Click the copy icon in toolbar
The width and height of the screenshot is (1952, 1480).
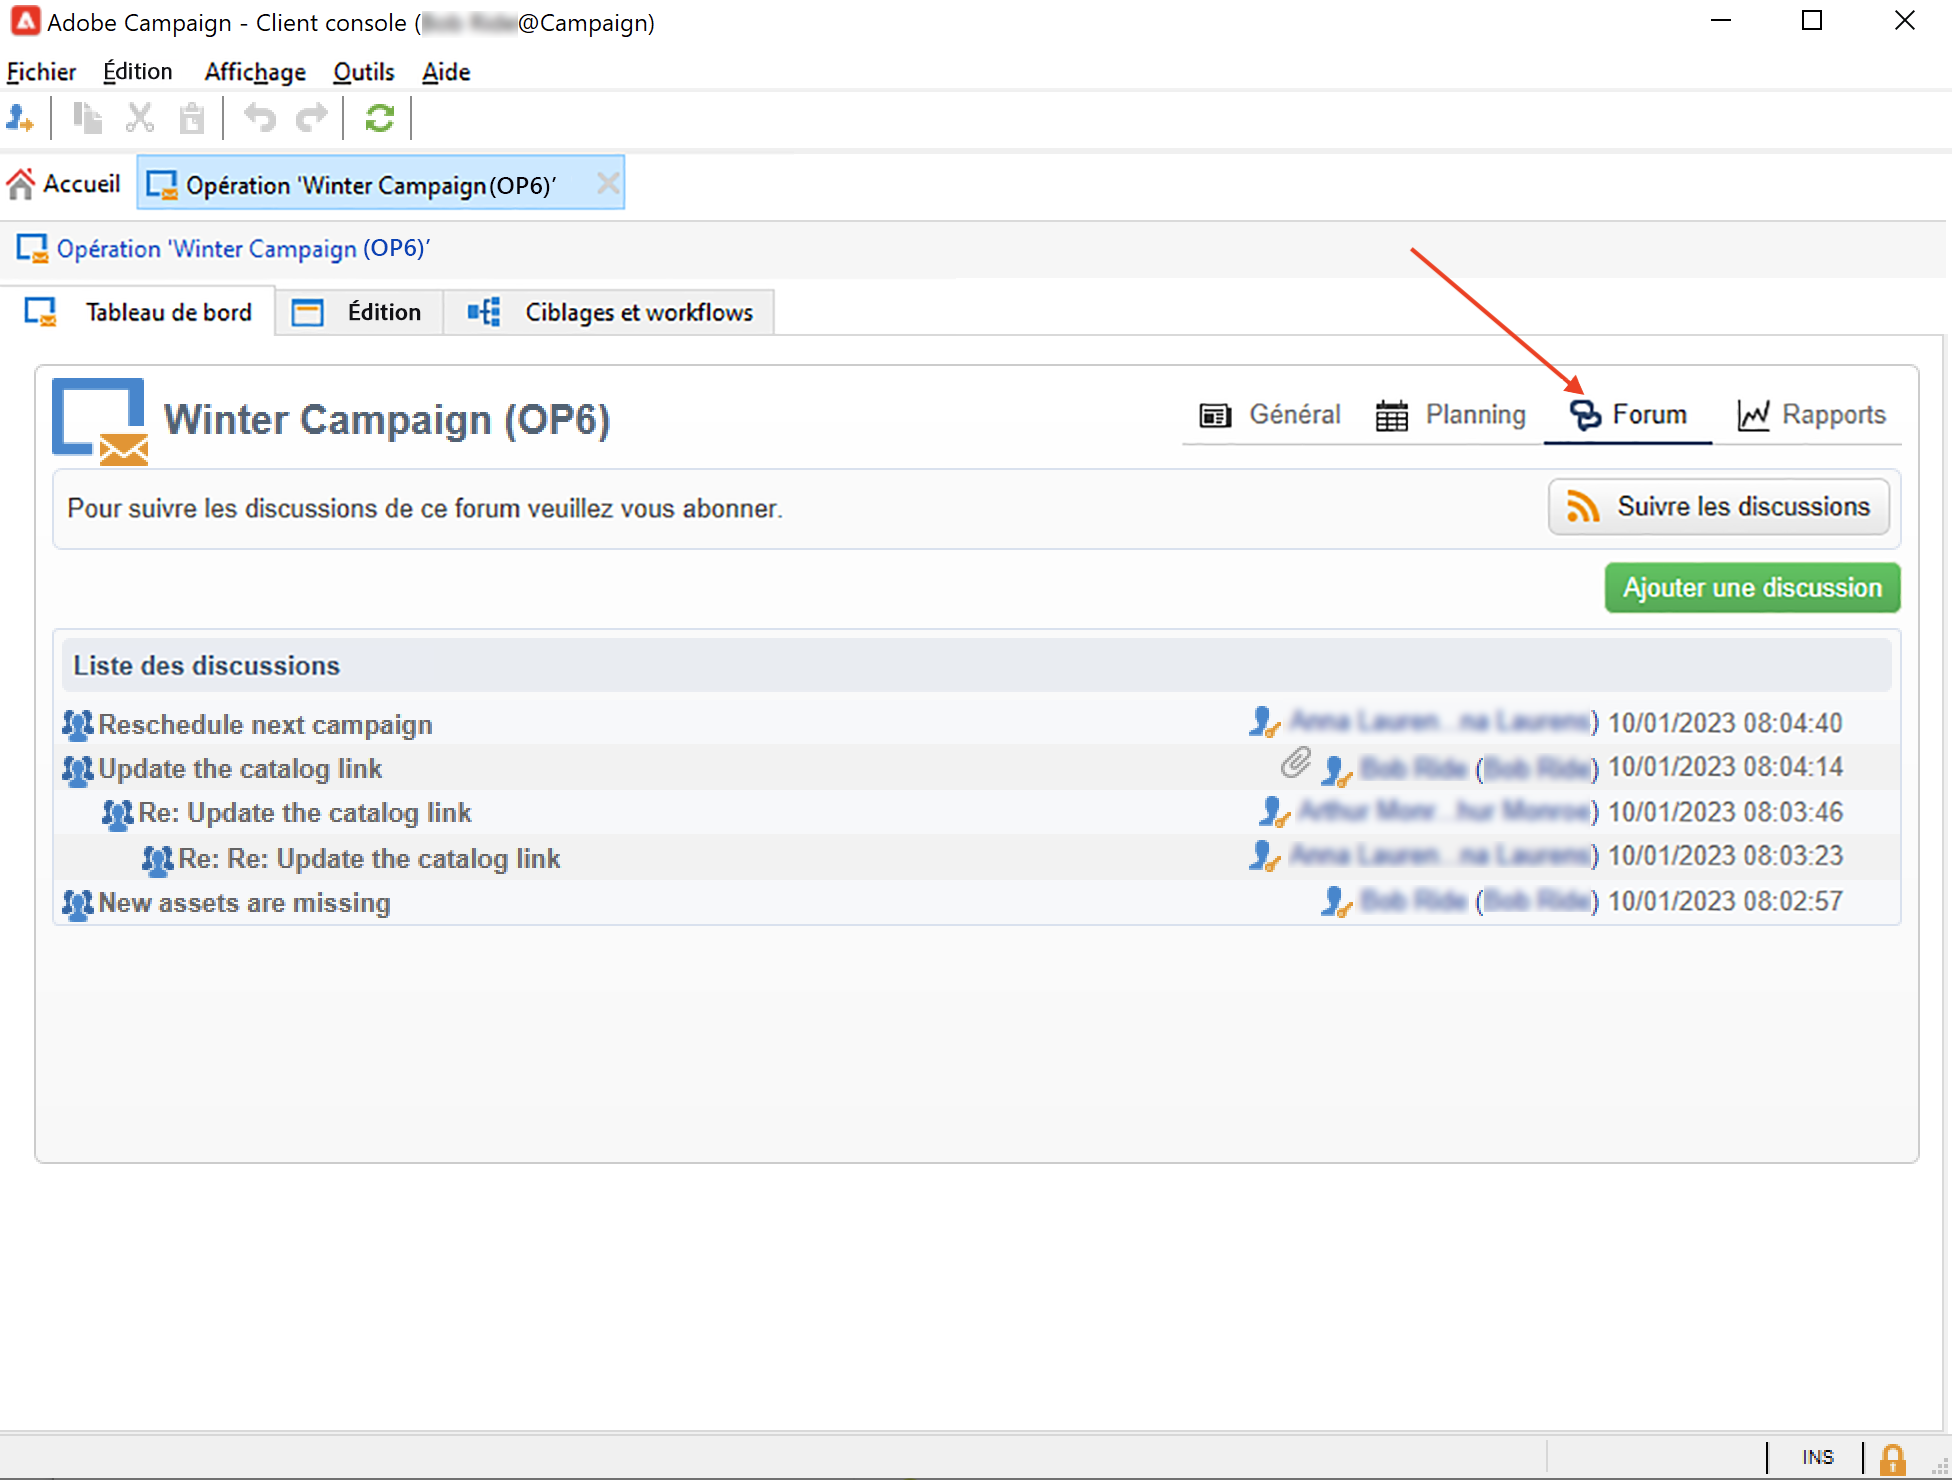pyautogui.click(x=88, y=119)
